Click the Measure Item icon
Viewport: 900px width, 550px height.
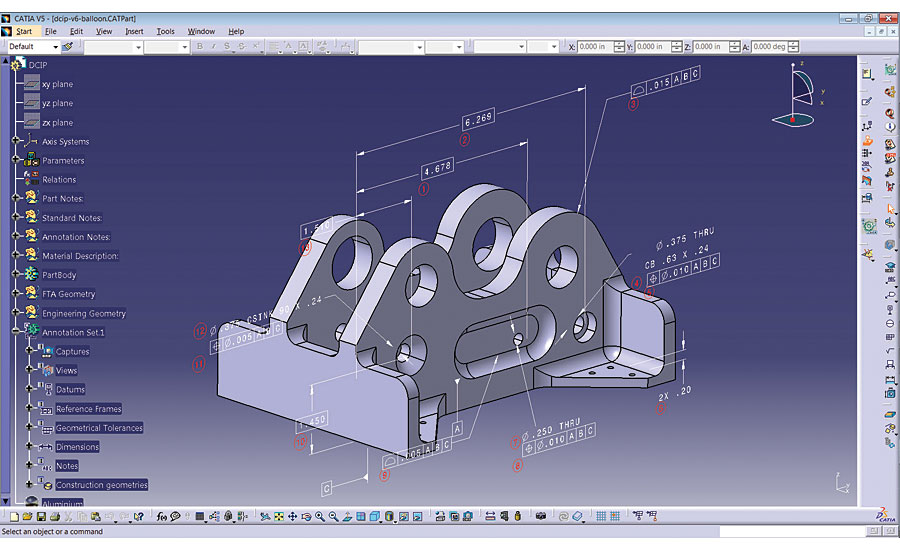point(504,516)
